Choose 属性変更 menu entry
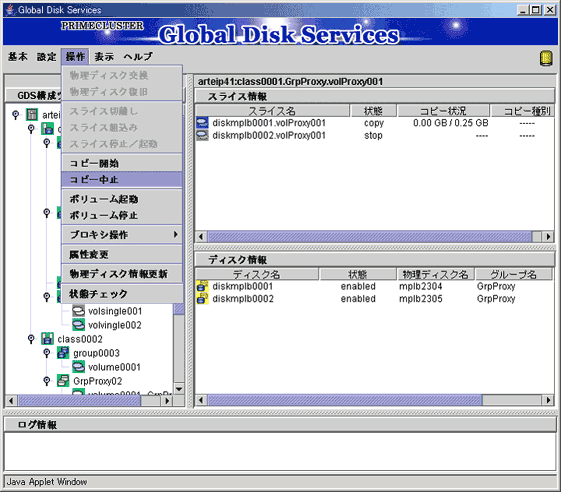 pos(122,254)
